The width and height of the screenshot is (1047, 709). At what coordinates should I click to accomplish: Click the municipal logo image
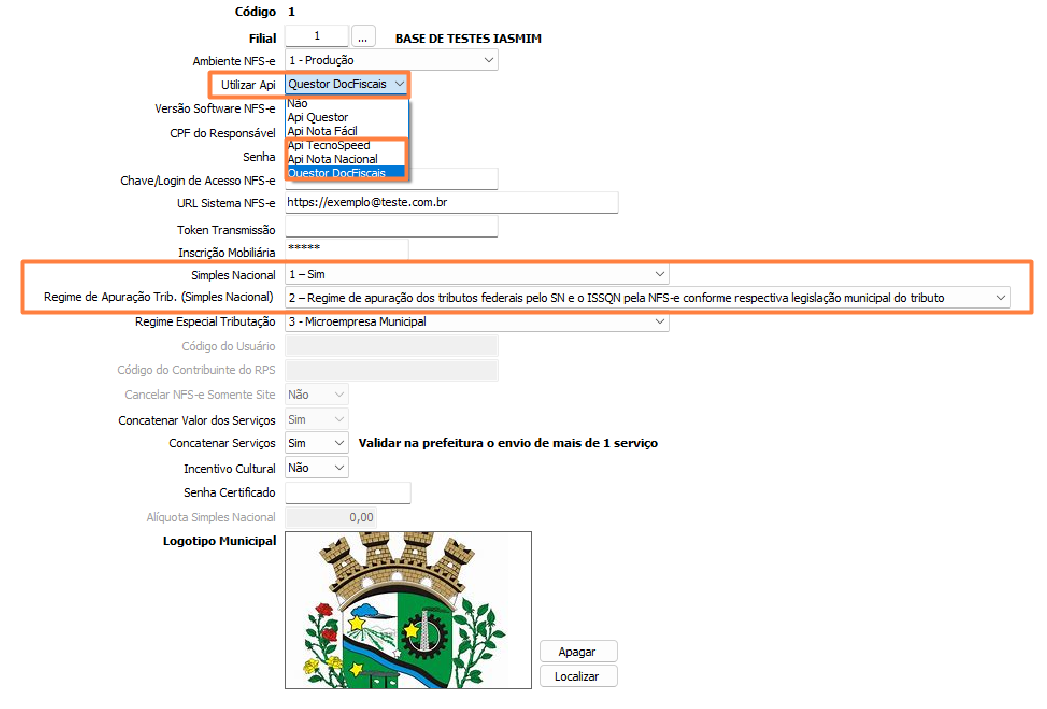pyautogui.click(x=408, y=609)
